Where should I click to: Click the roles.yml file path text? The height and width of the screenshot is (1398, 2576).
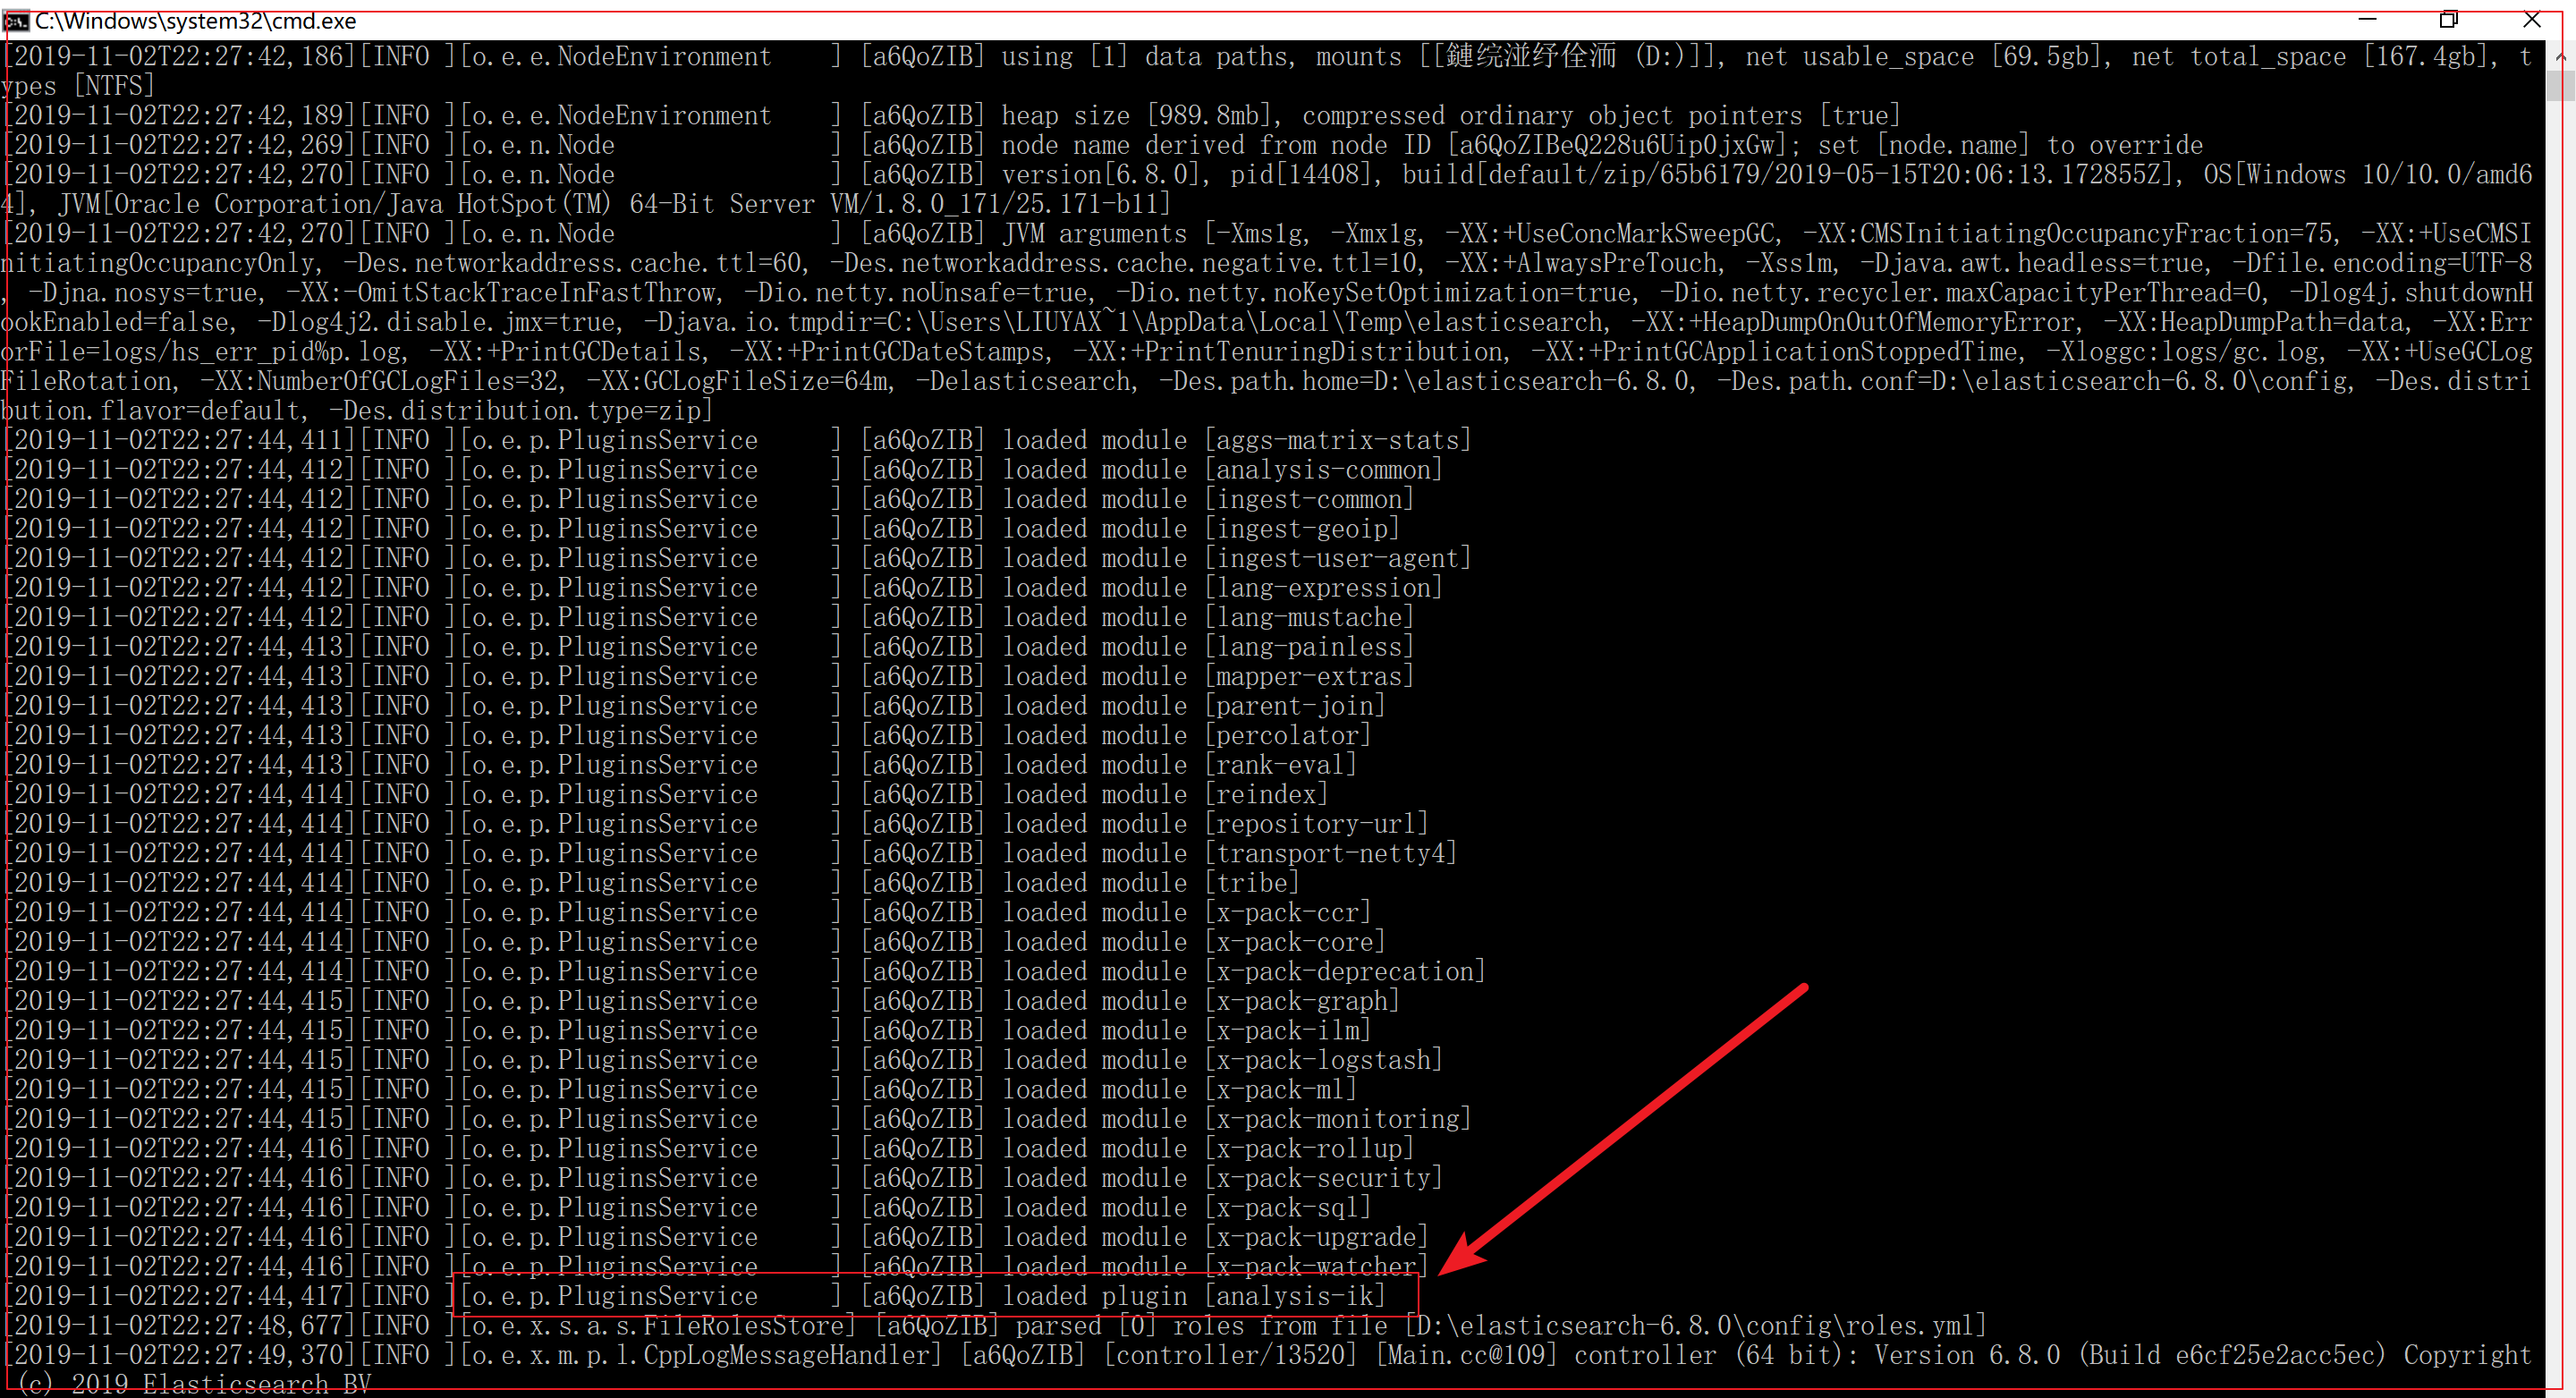[x=1696, y=1326]
